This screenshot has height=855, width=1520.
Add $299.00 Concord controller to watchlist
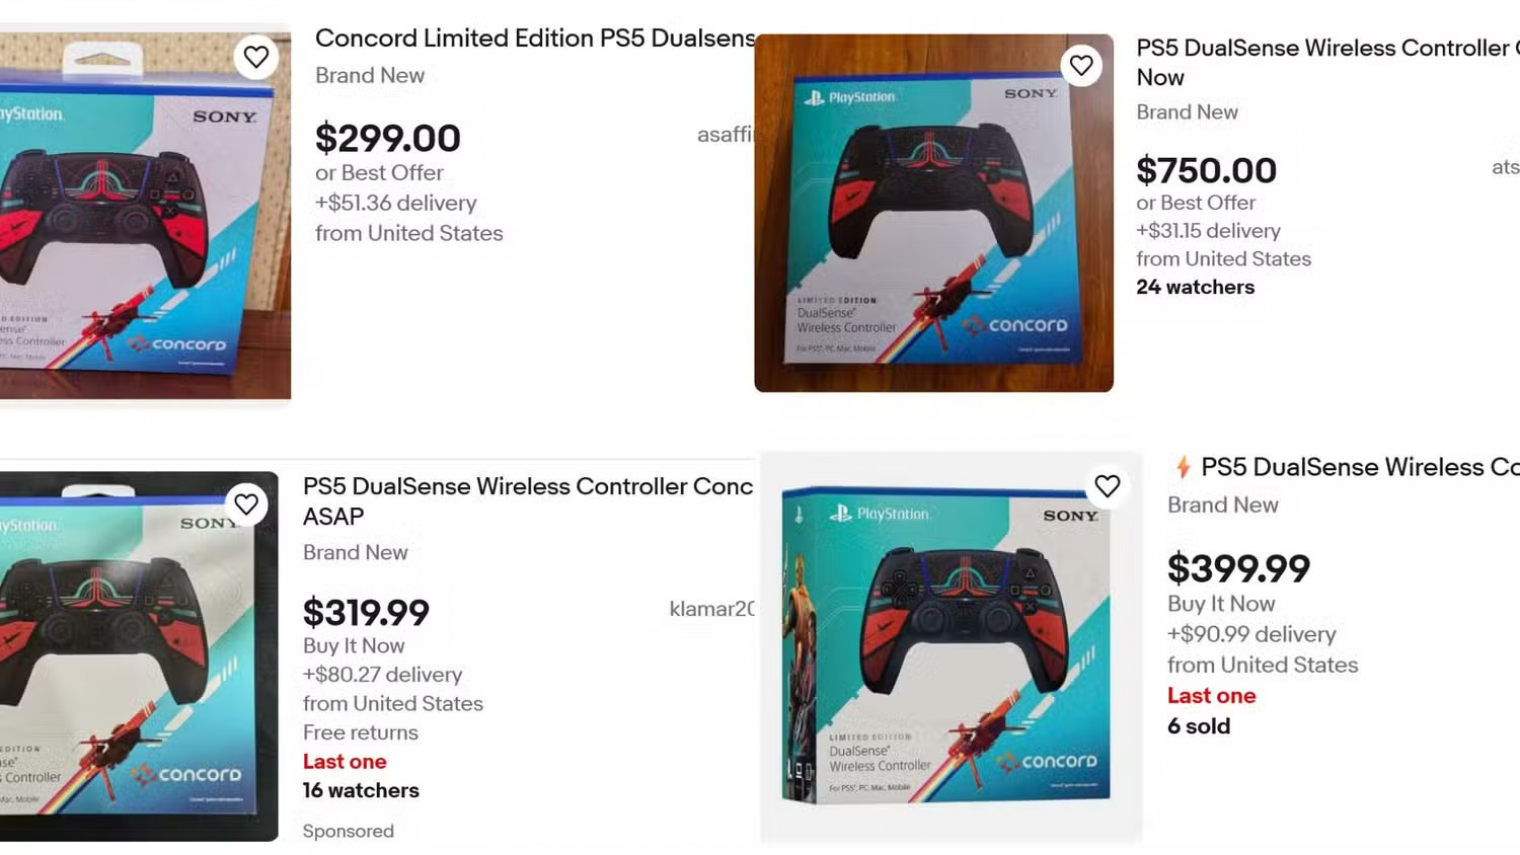coord(256,57)
